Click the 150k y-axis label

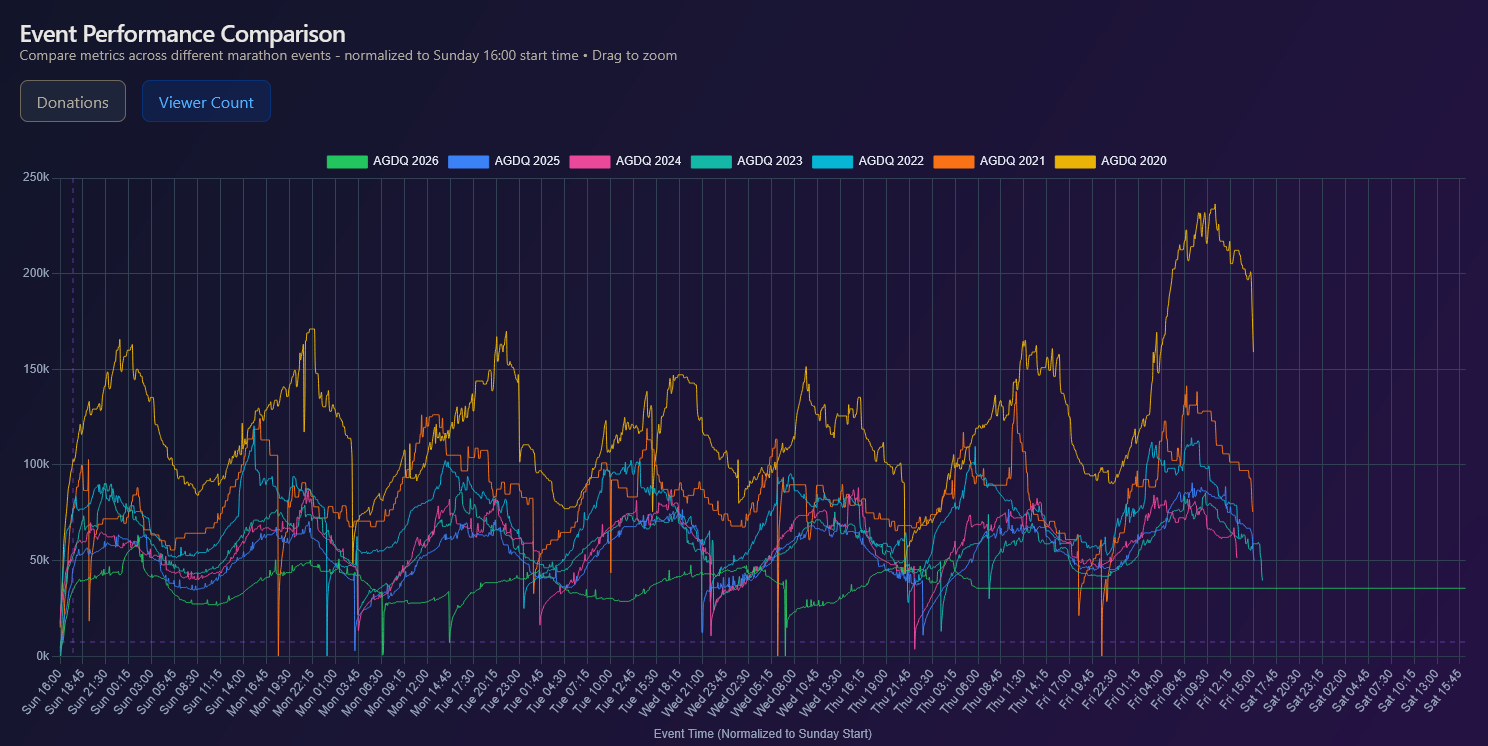[x=36, y=369]
